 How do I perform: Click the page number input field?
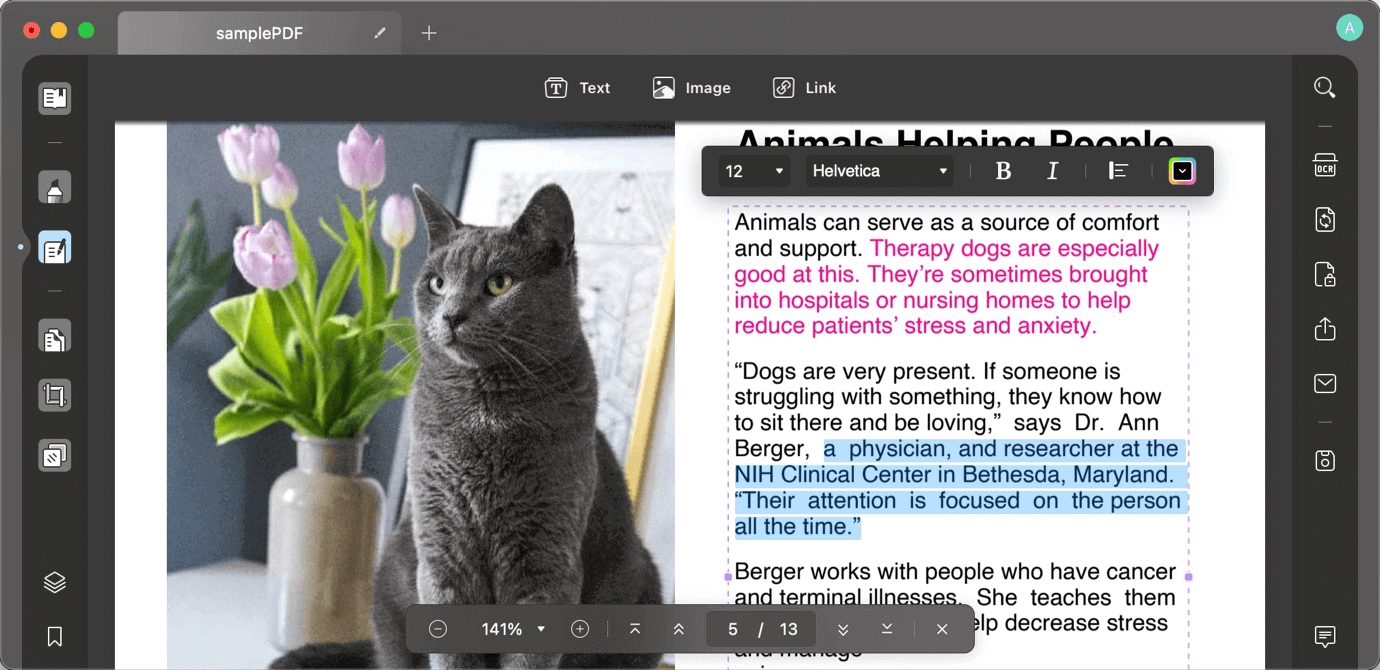pos(732,629)
